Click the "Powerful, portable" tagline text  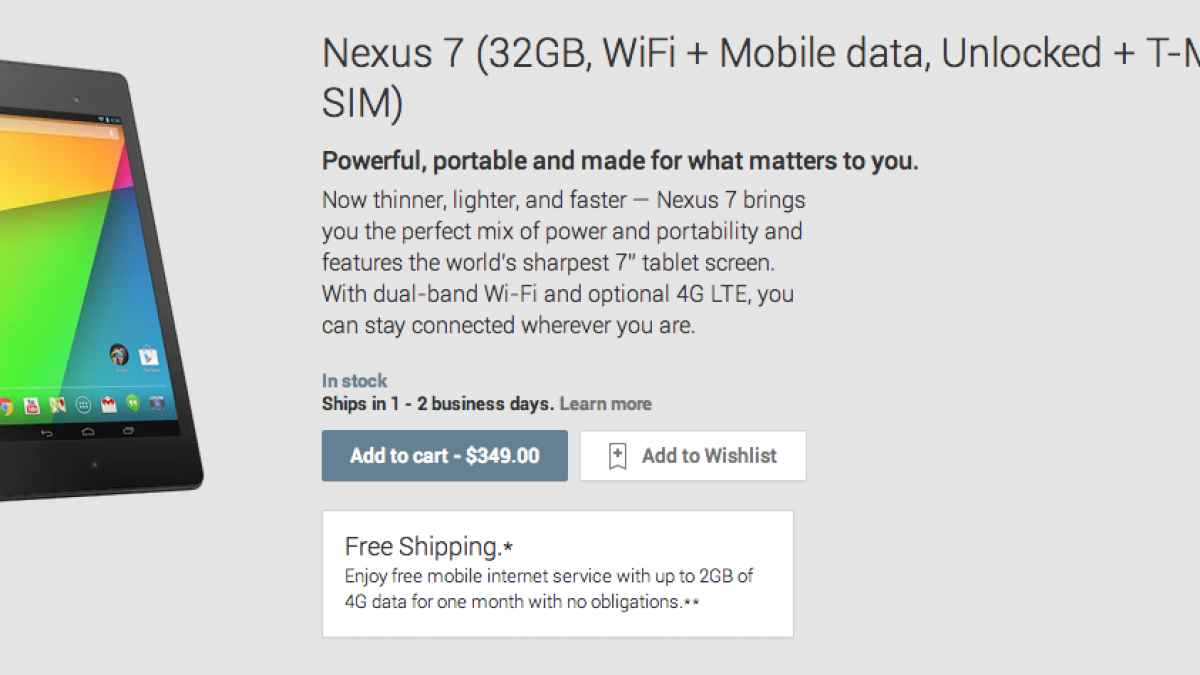620,161
